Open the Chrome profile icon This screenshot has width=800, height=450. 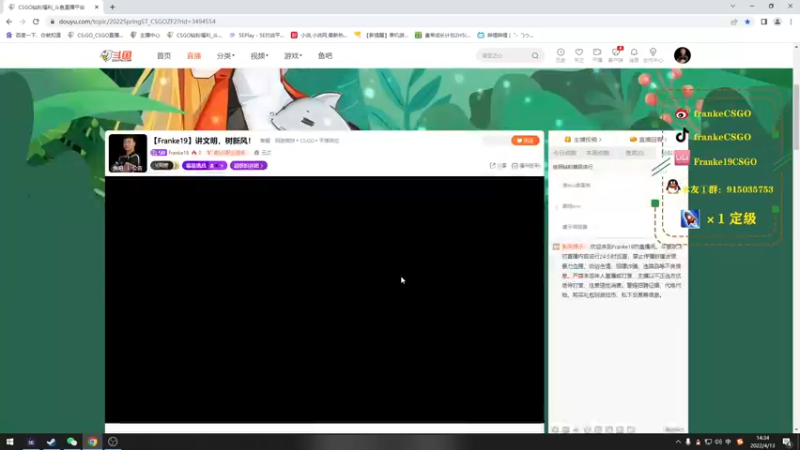pos(778,21)
